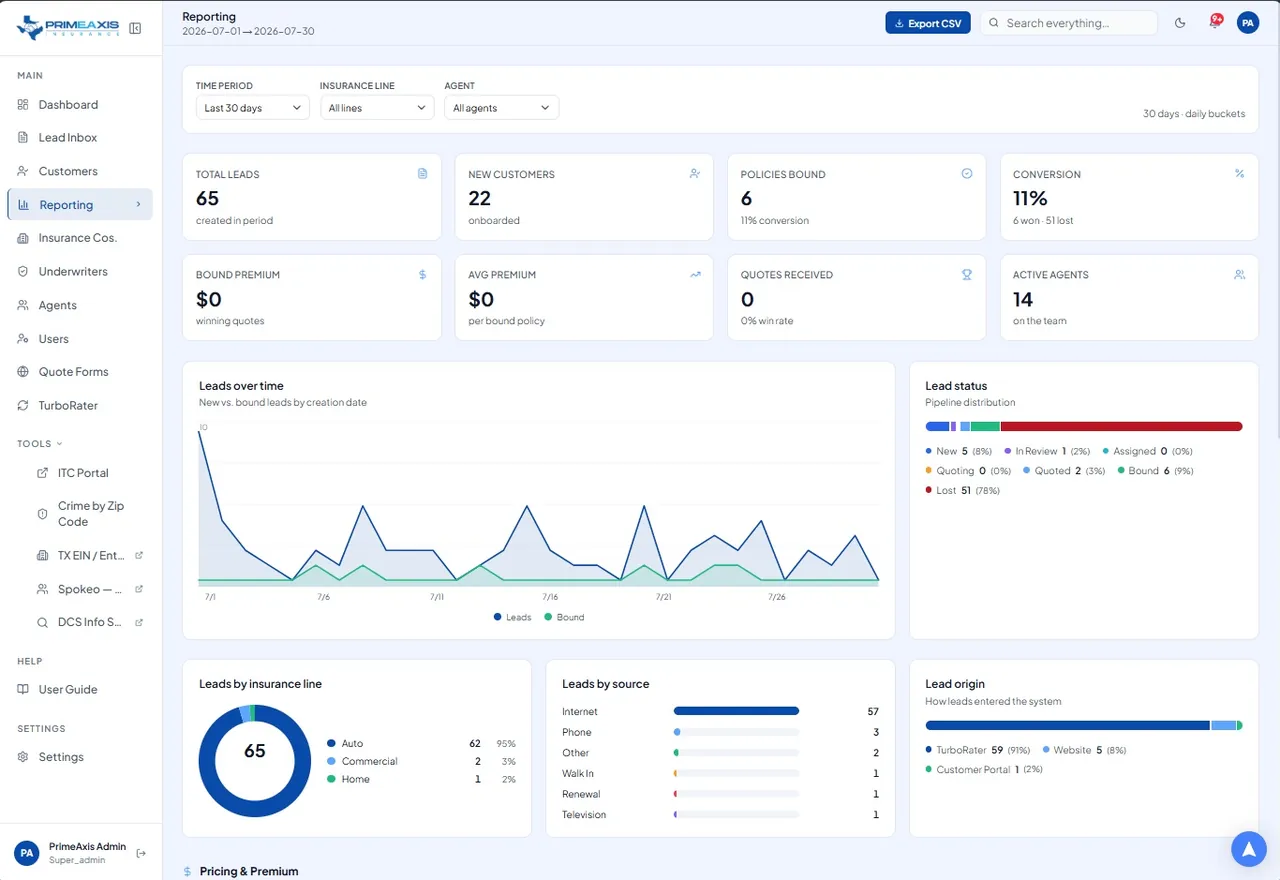Click the Internet bar in Leads by source
1280x880 pixels.
(736, 711)
